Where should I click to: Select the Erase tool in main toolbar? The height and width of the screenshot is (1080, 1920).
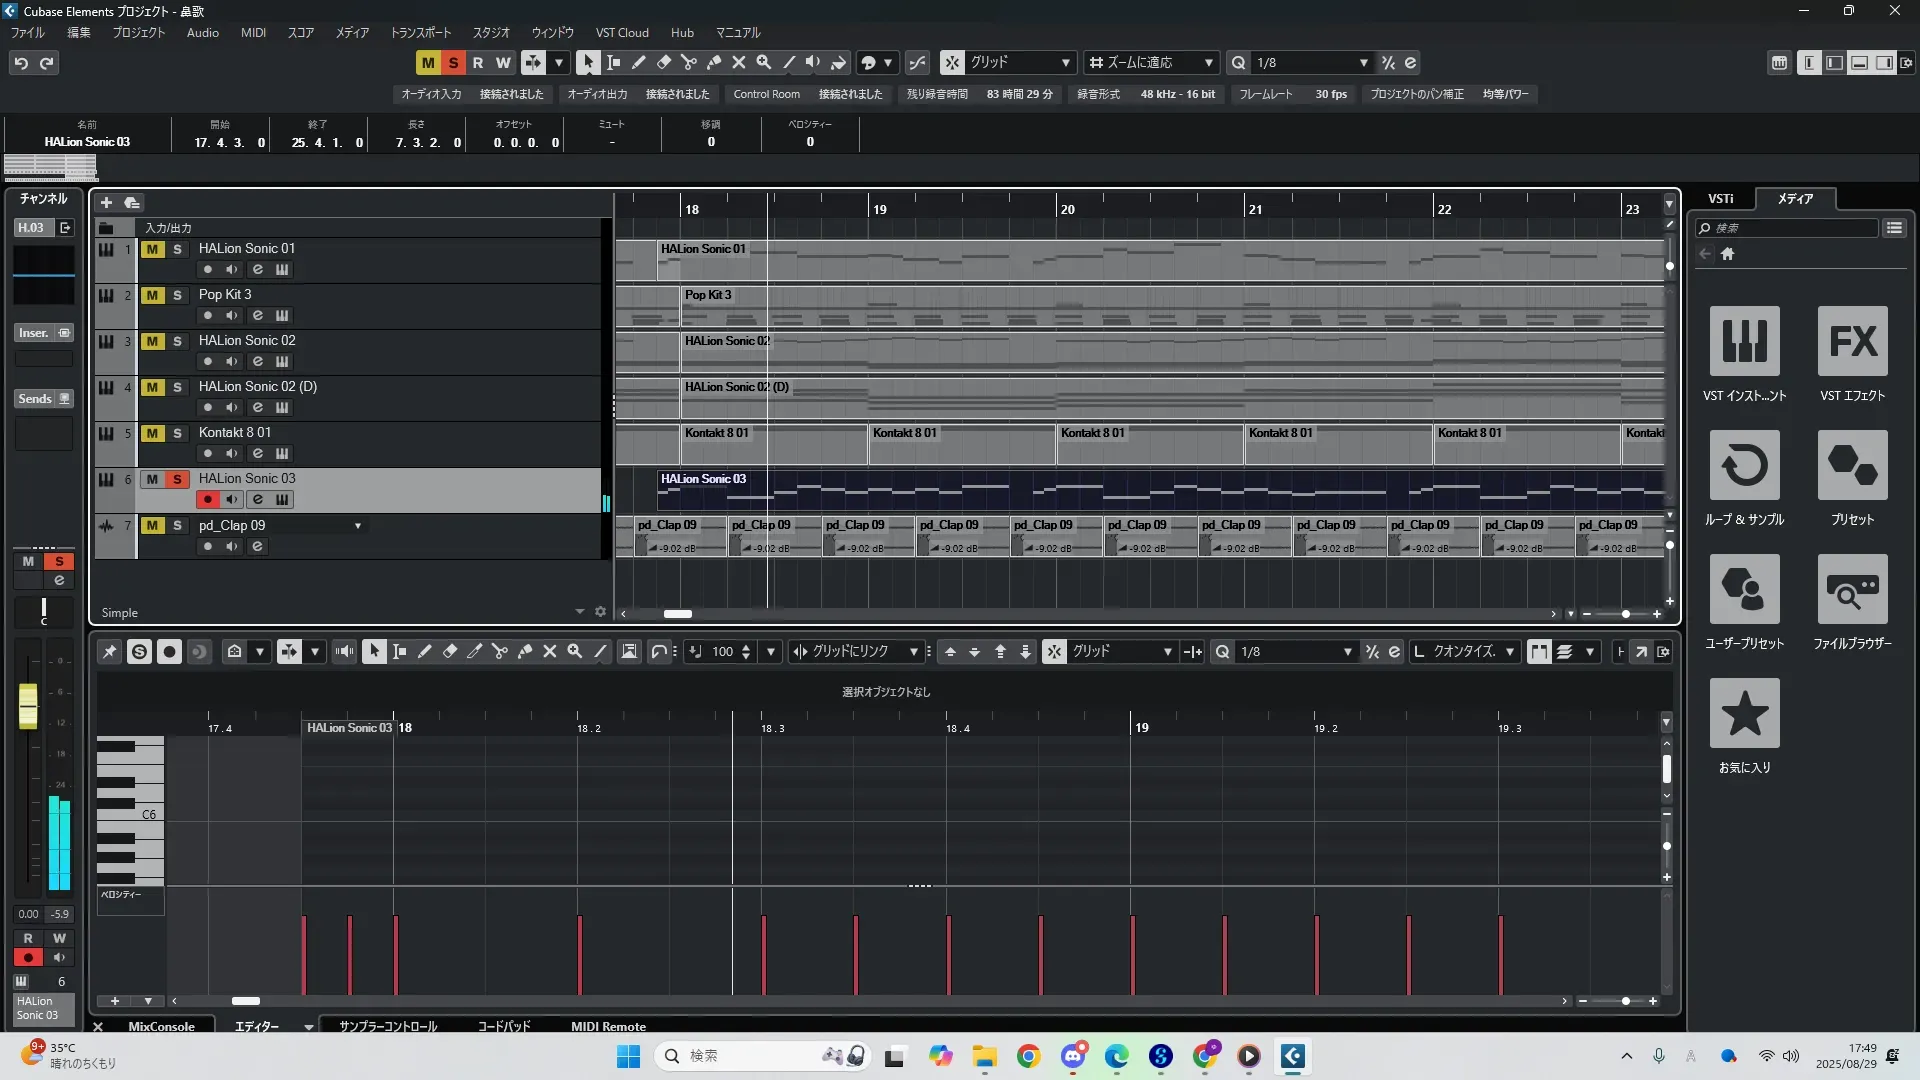664,62
